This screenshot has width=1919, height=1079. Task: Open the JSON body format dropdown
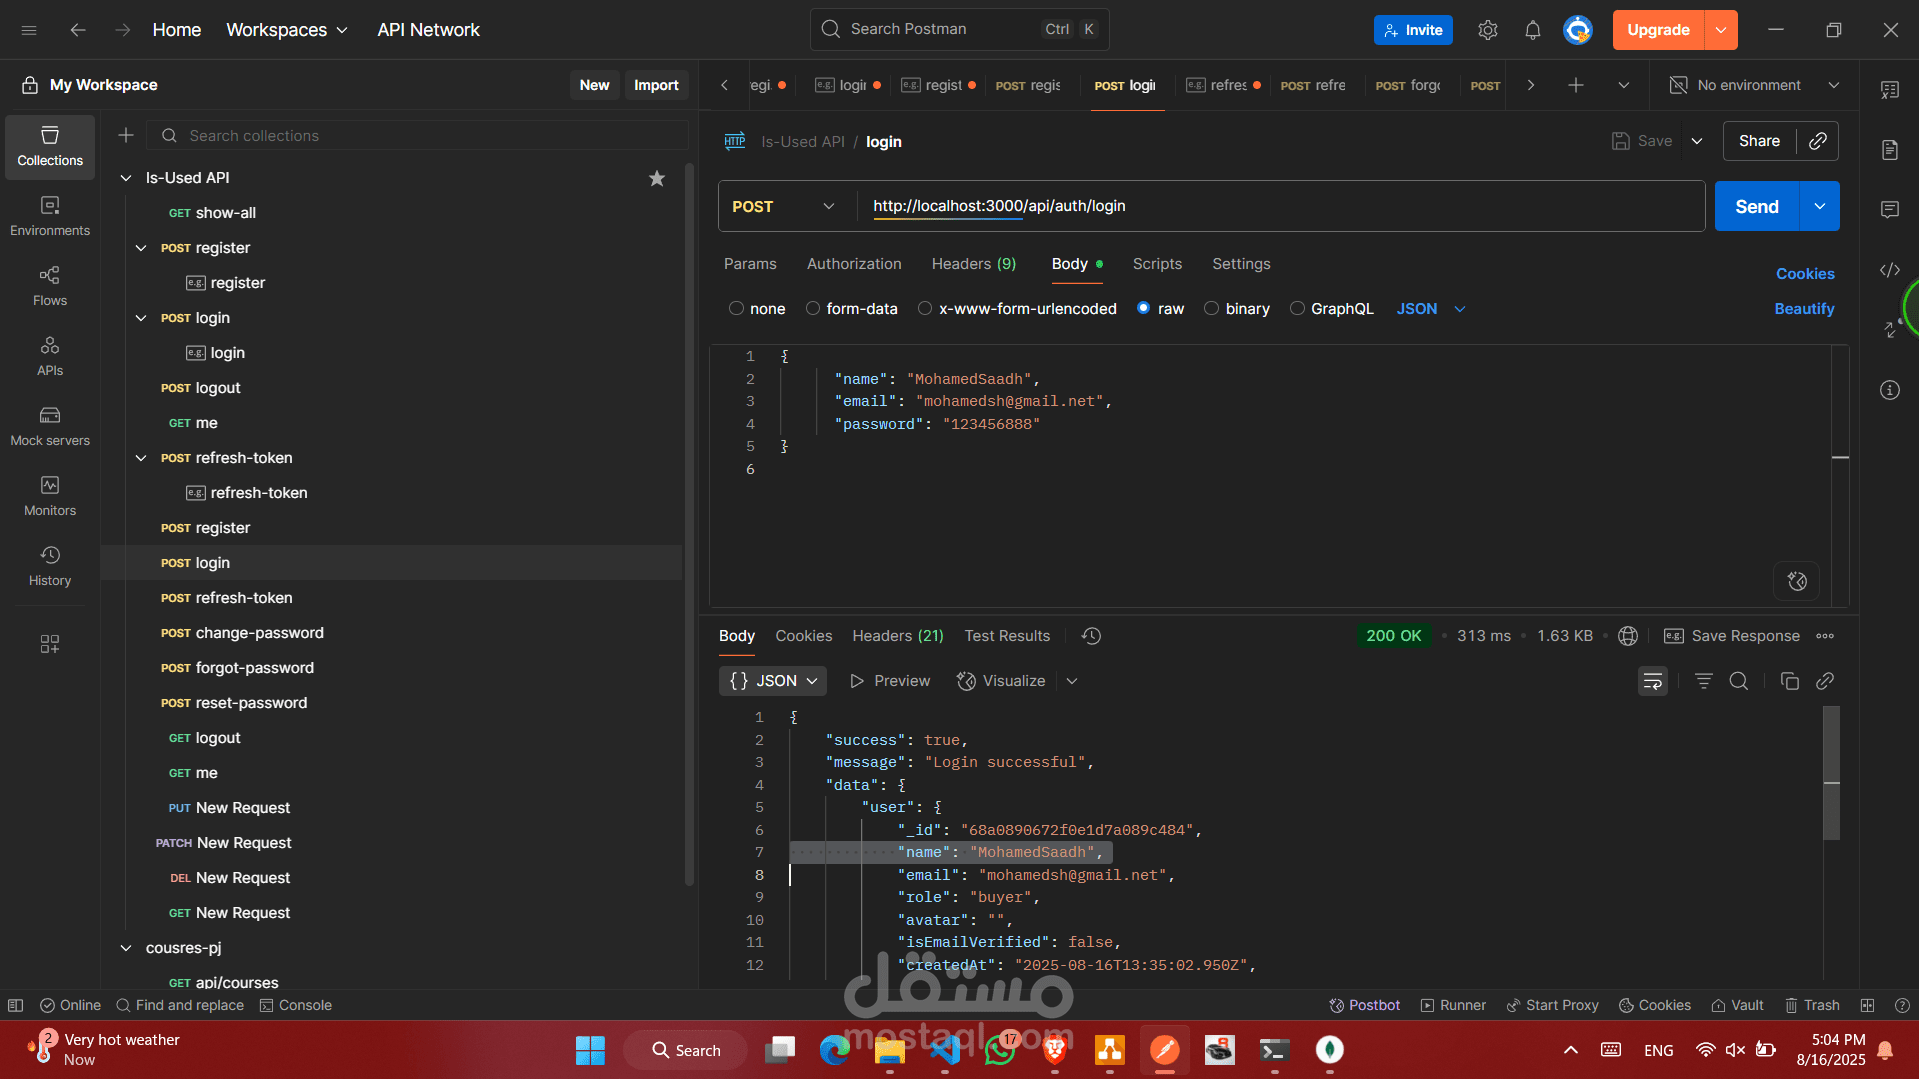tap(1431, 309)
